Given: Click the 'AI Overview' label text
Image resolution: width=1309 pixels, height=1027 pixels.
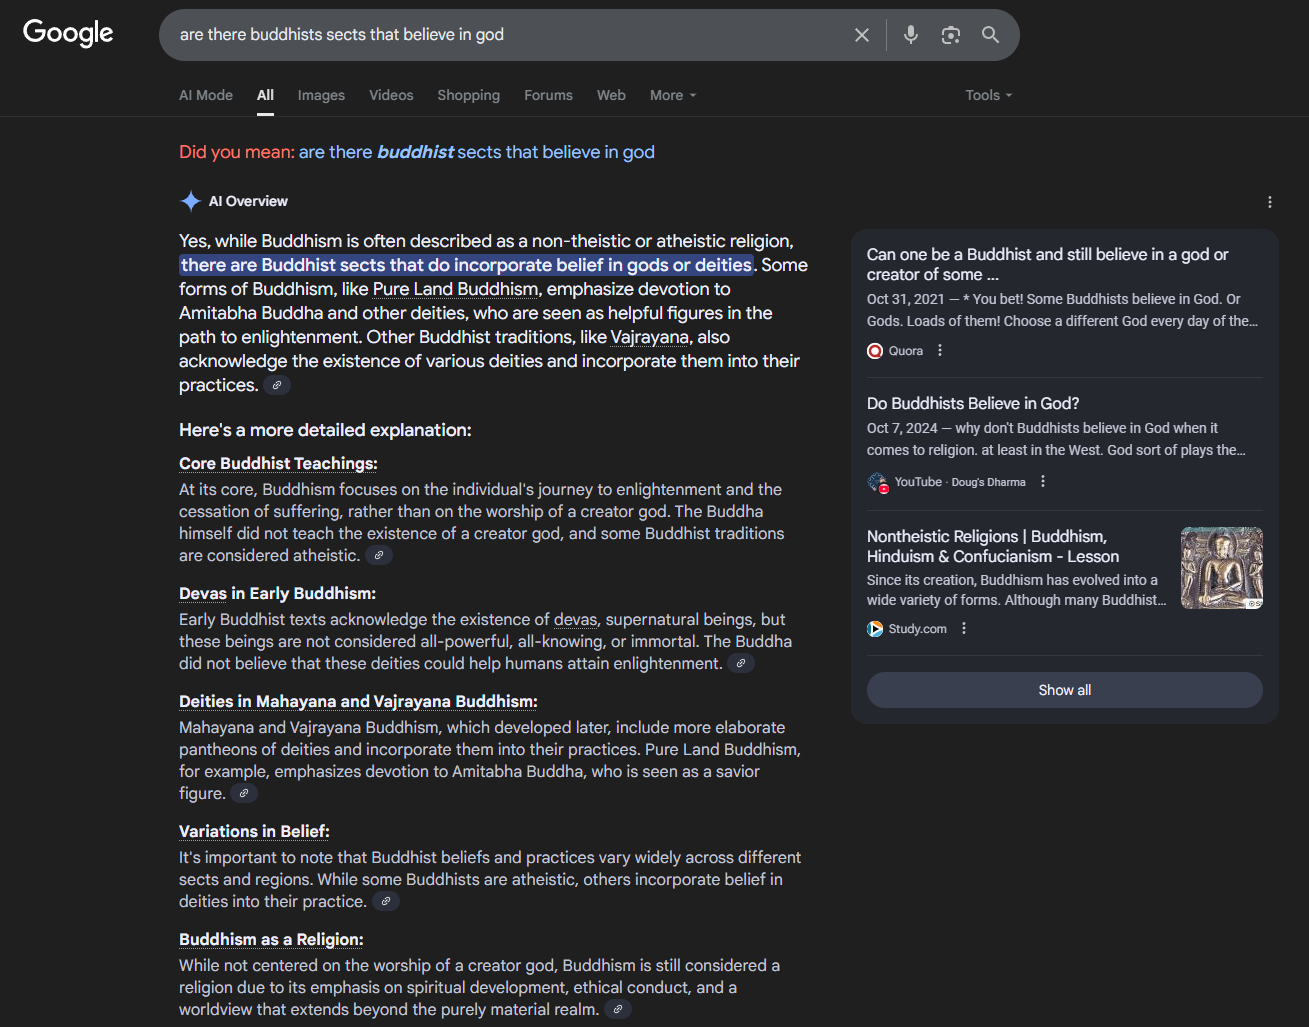Looking at the screenshot, I should tap(248, 201).
